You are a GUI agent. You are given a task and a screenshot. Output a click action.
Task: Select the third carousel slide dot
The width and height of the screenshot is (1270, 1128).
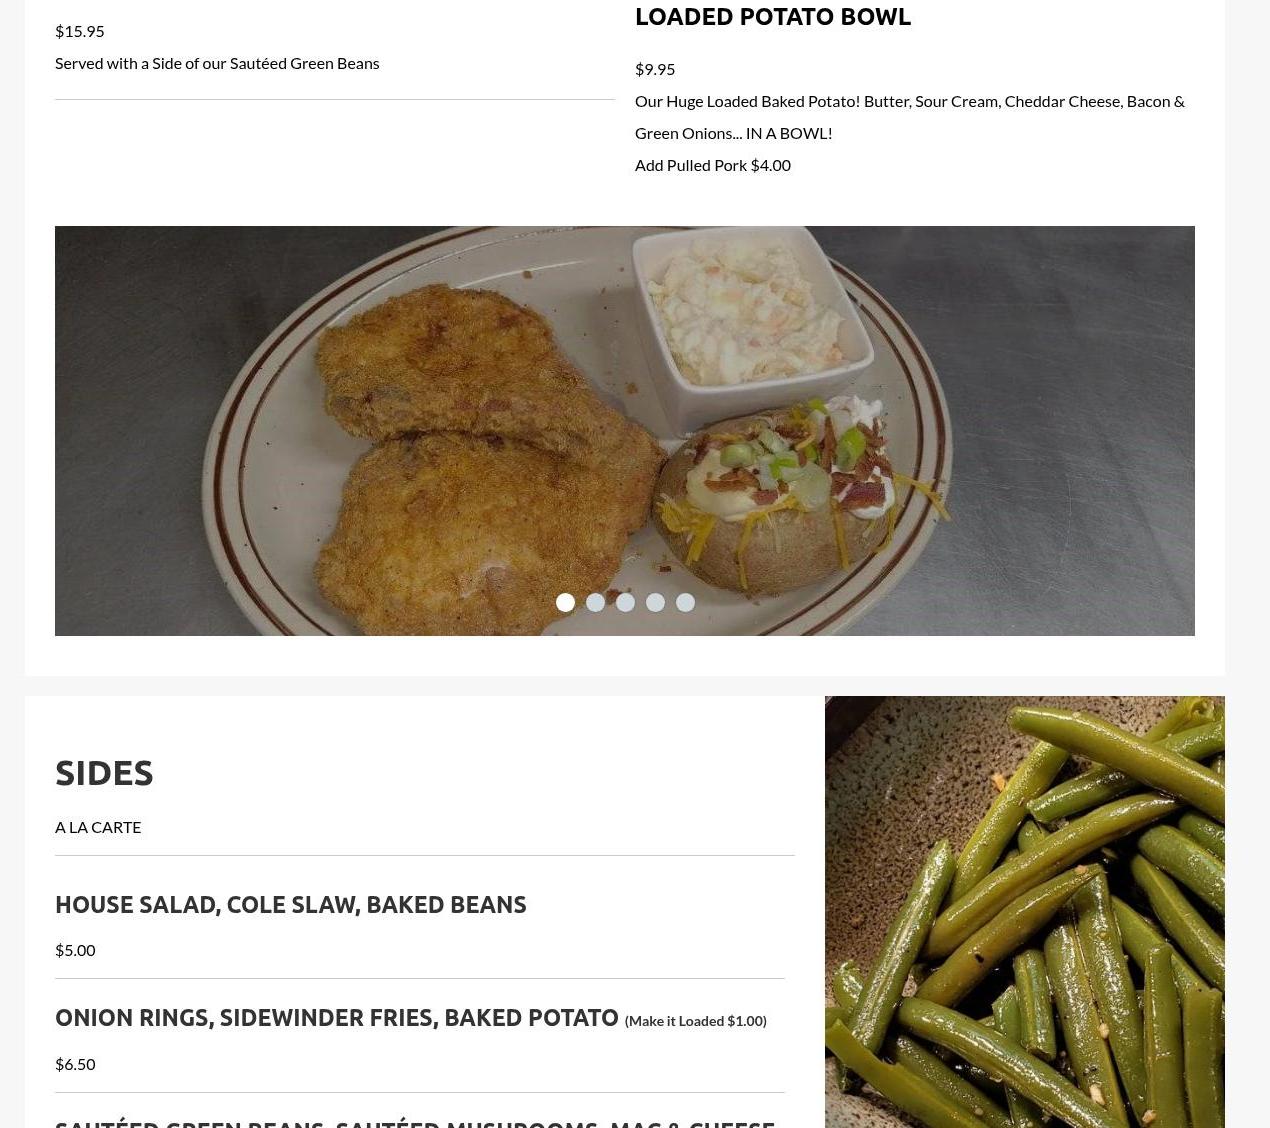click(625, 602)
